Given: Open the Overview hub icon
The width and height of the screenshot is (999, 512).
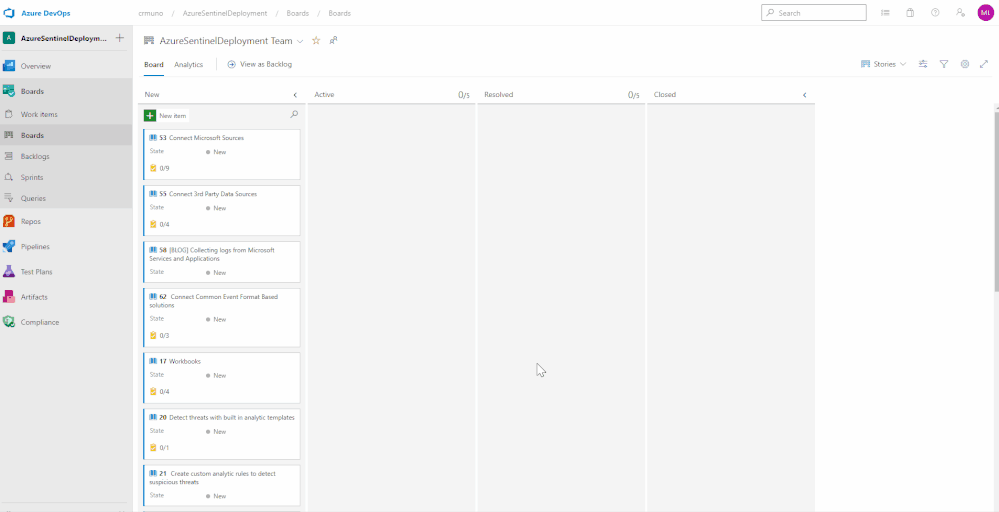Looking at the screenshot, I should 9,66.
